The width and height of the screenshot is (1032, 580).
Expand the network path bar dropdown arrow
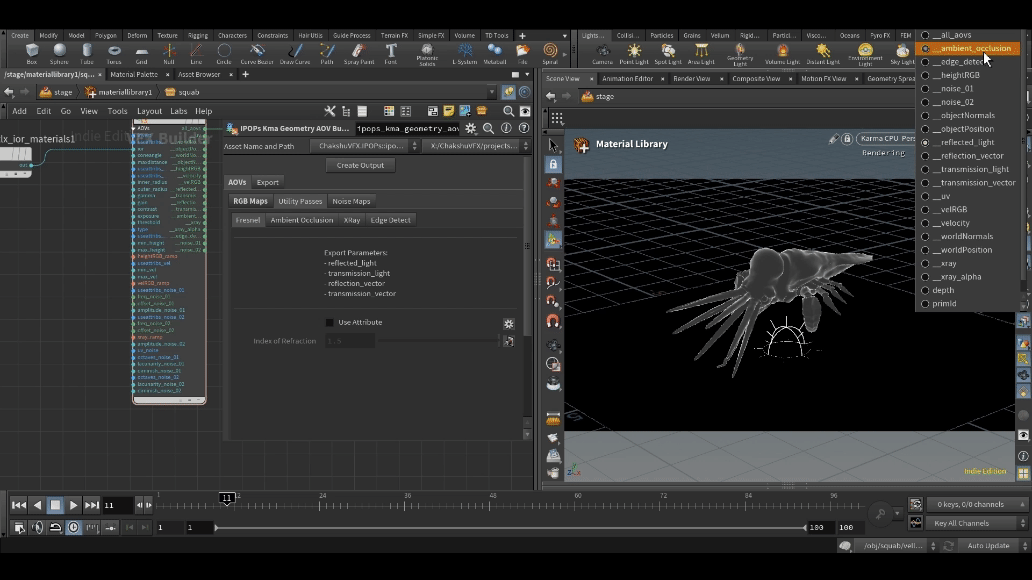point(492,92)
